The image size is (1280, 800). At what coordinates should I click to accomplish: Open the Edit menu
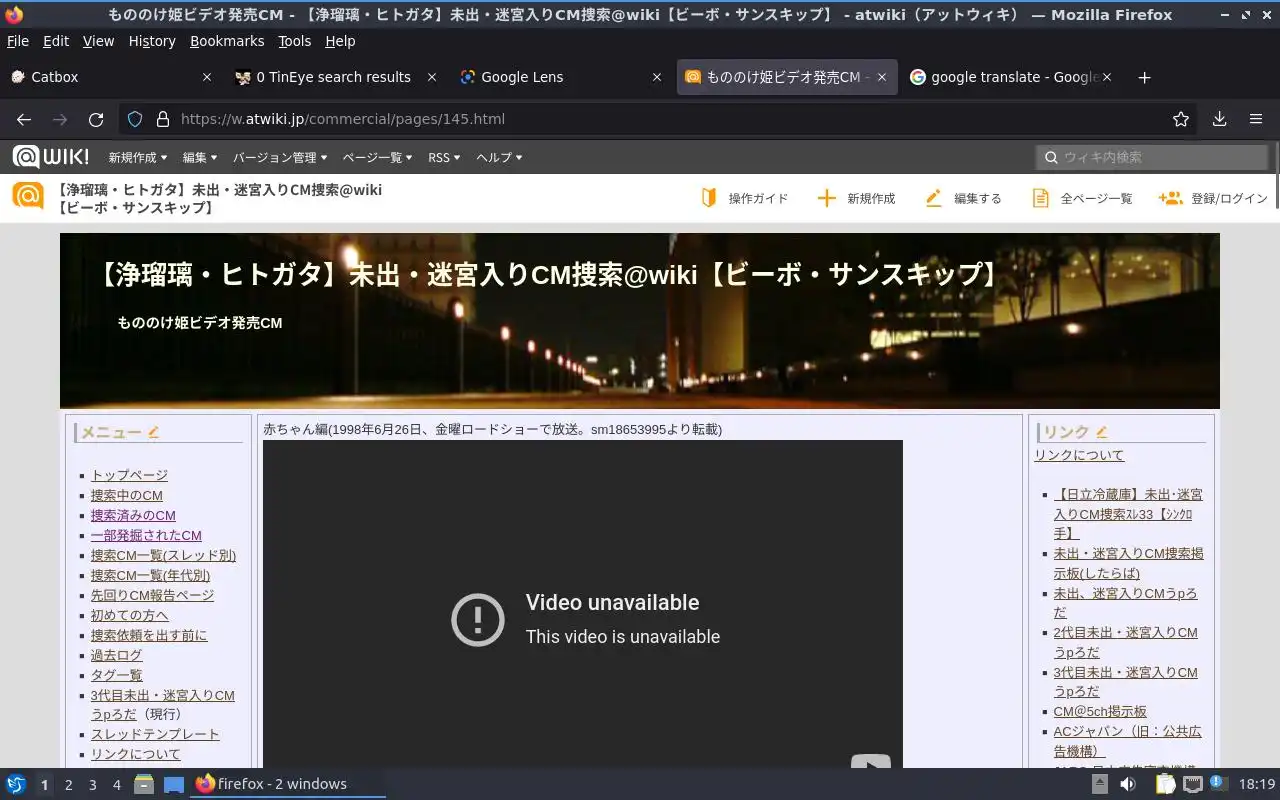56,41
